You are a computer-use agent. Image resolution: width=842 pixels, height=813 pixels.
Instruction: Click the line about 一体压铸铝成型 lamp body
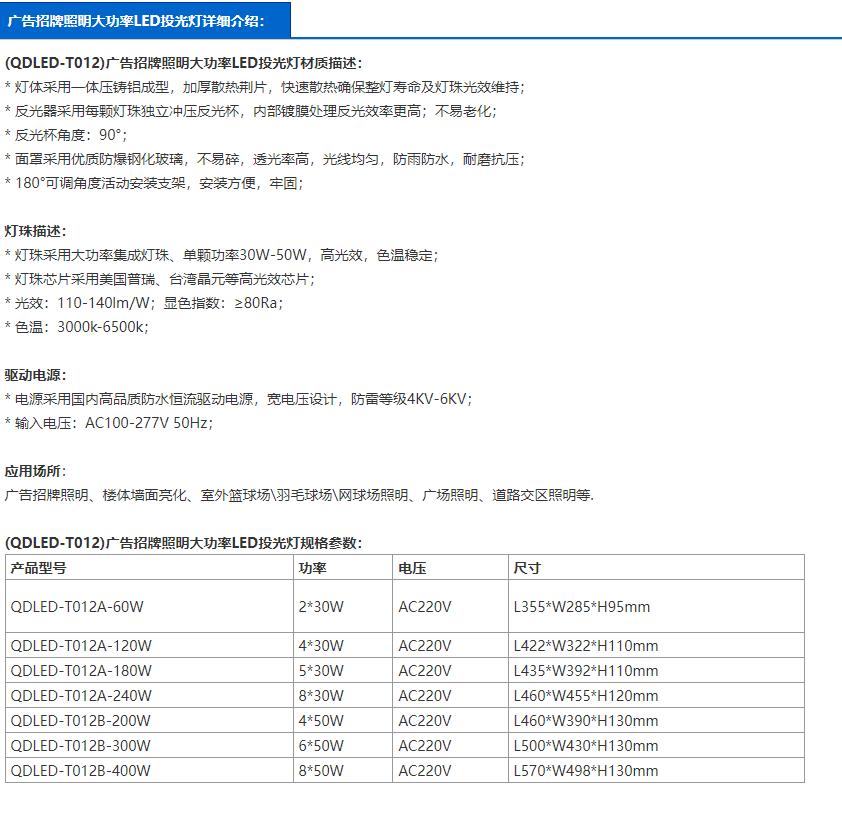[x=265, y=87]
